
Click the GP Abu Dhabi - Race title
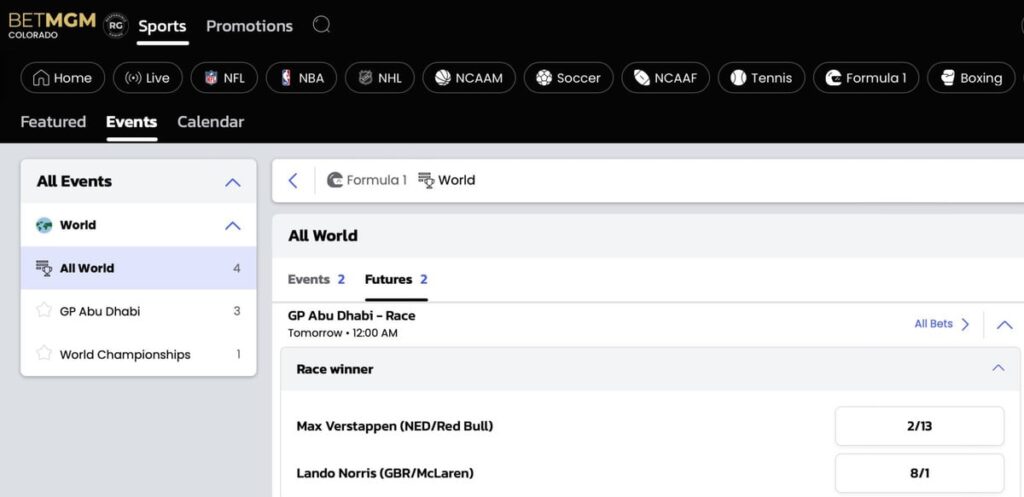(351, 316)
